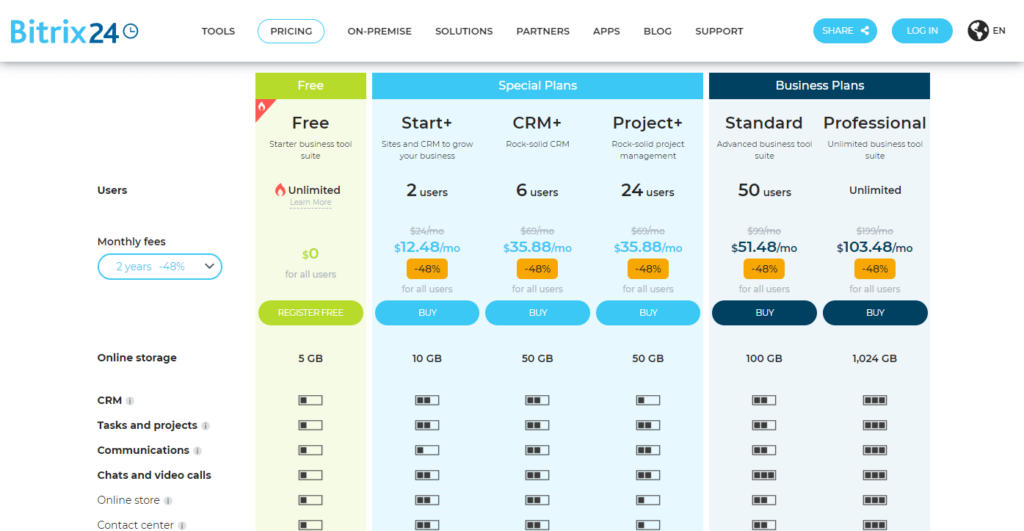Viewport: 1024px width, 531px height.
Task: Buy the Professional plan
Action: click(875, 313)
